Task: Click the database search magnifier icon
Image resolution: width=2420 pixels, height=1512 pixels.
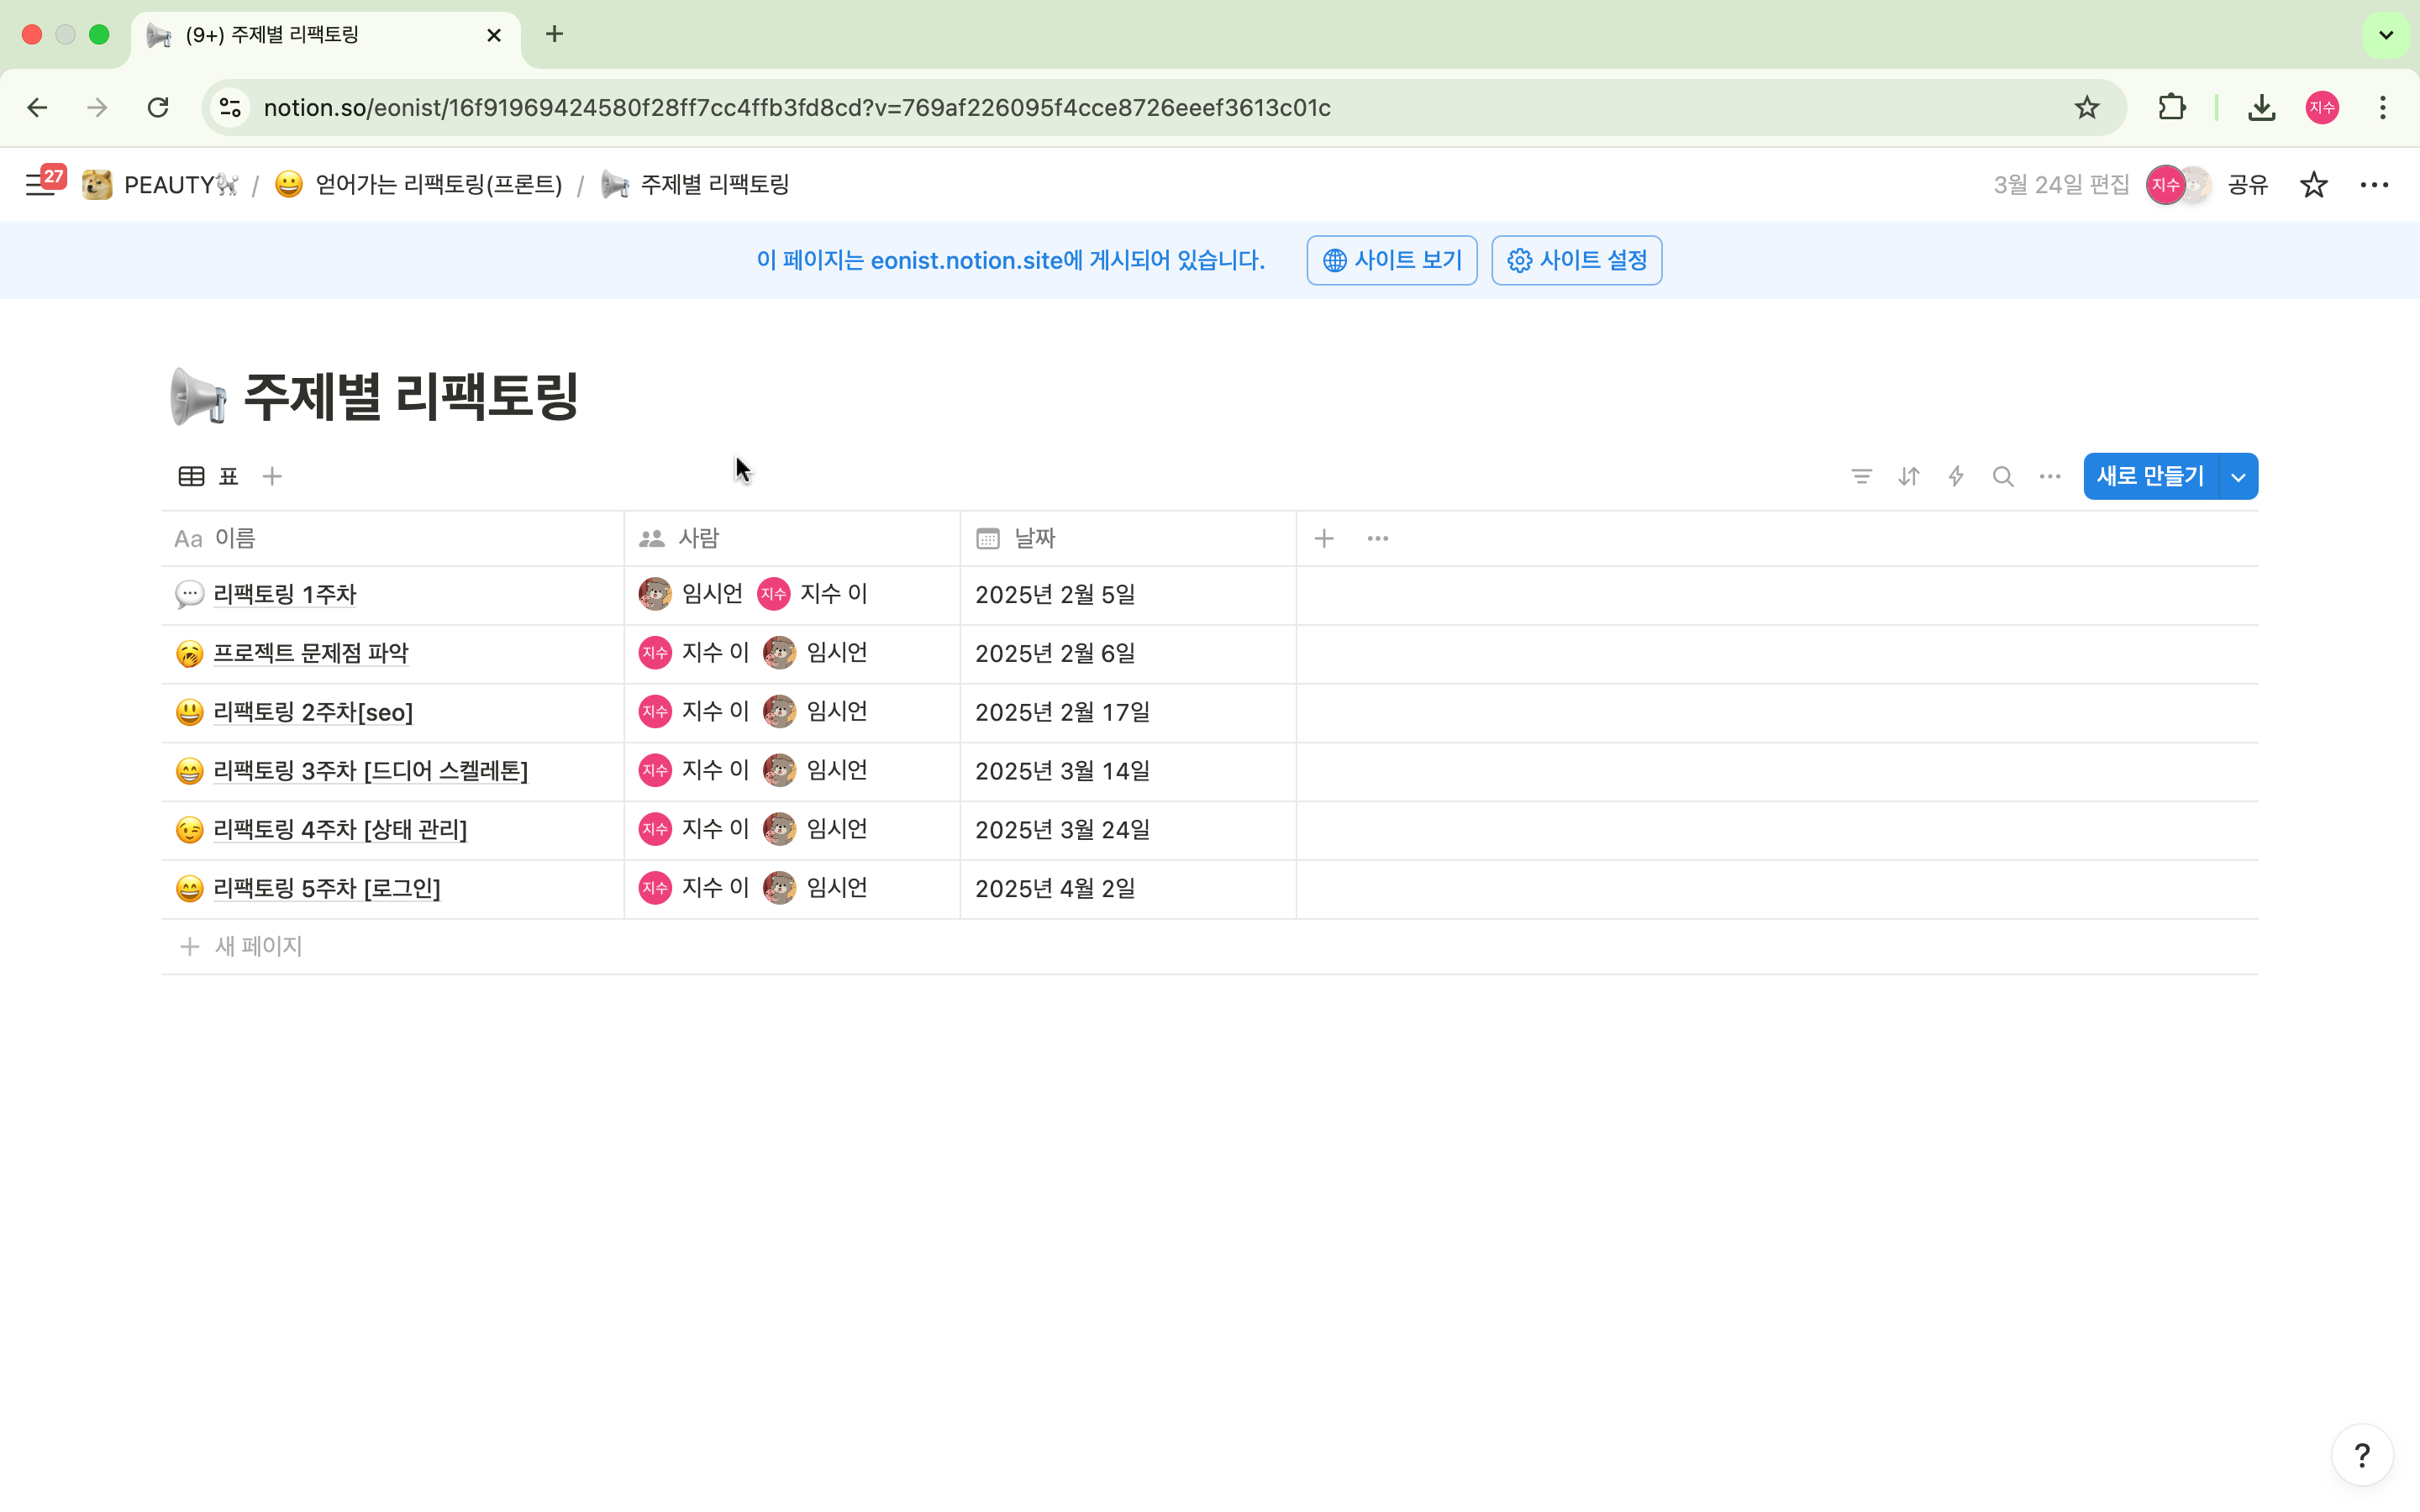Action: [x=2002, y=477]
